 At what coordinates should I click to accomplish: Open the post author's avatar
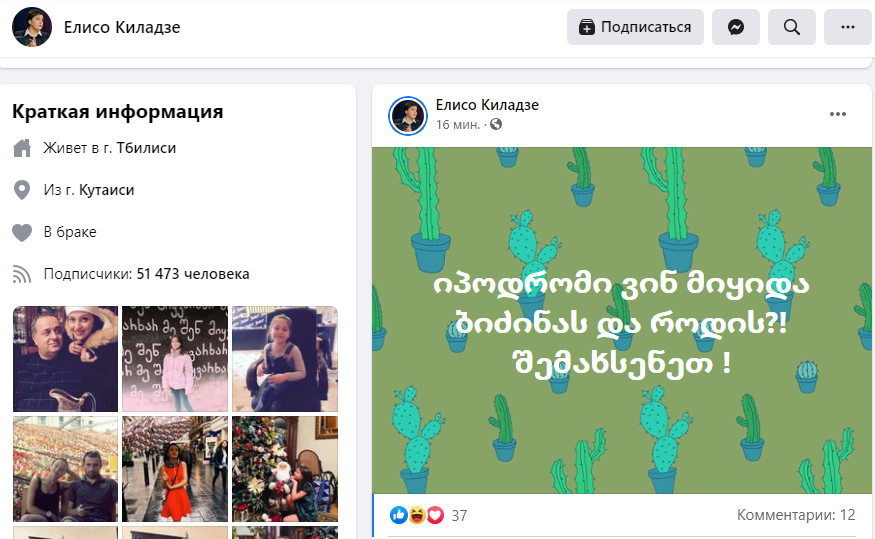(x=408, y=116)
